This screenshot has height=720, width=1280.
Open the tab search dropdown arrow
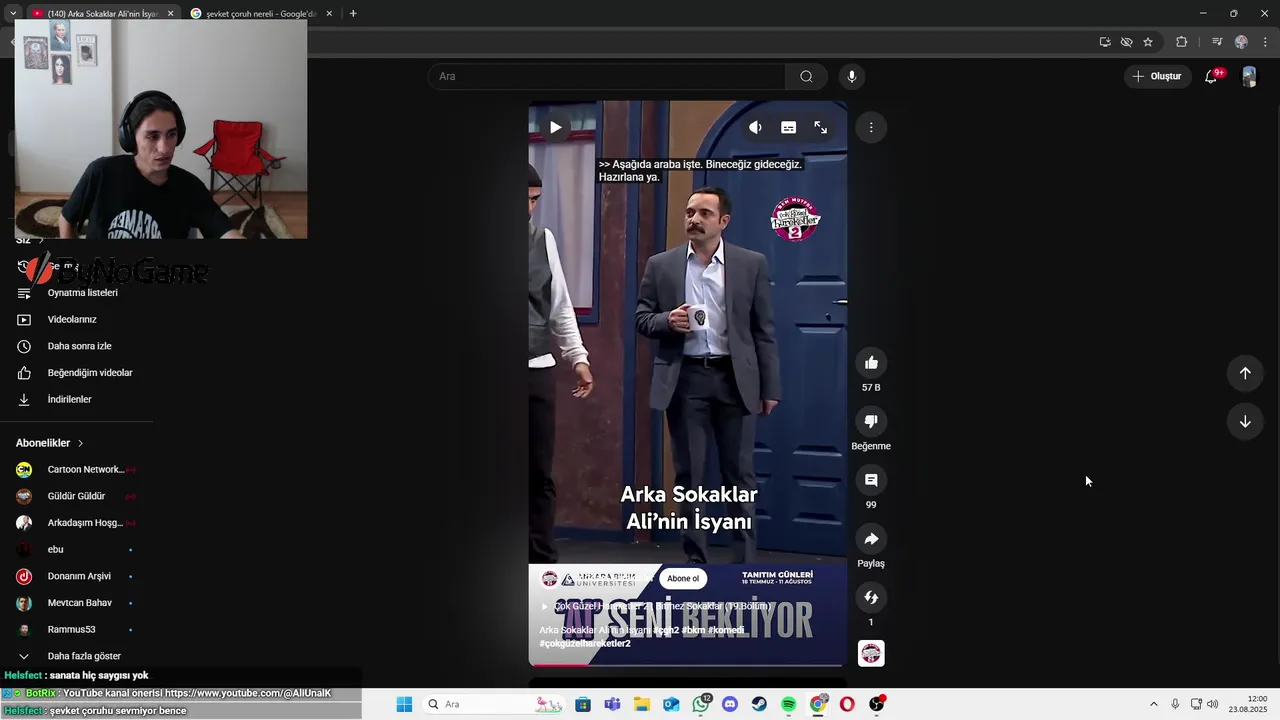pyautogui.click(x=12, y=13)
